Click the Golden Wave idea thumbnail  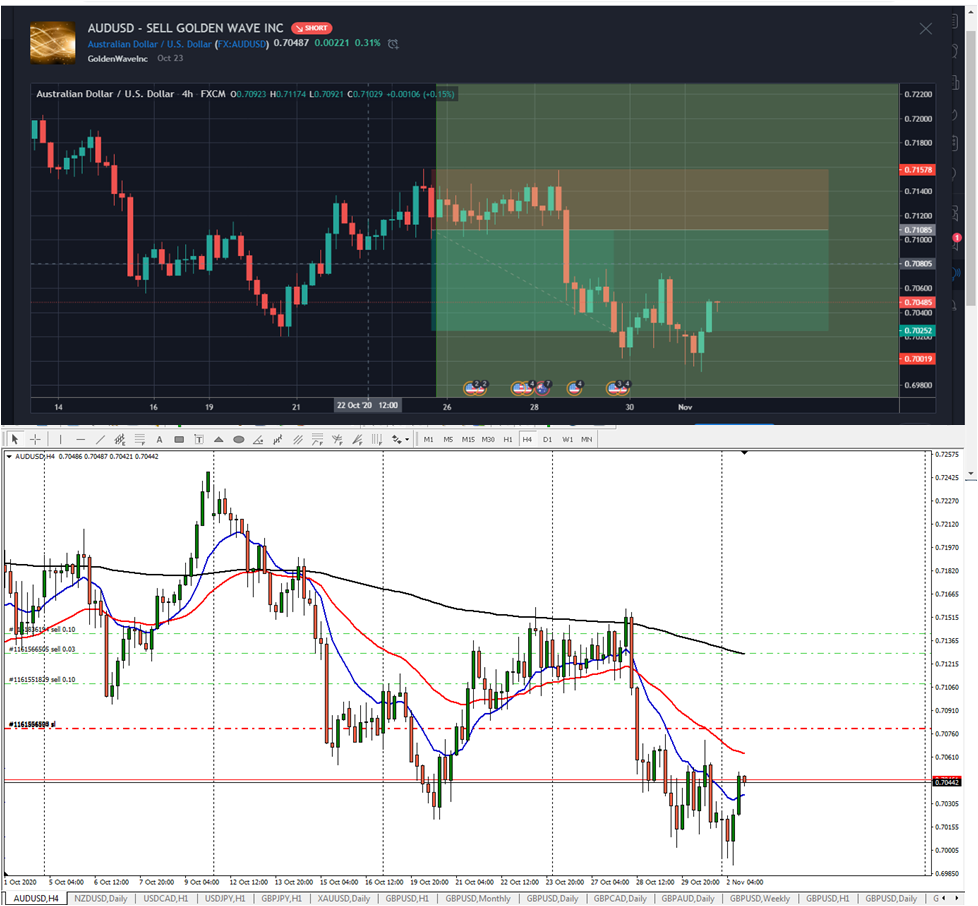point(53,43)
